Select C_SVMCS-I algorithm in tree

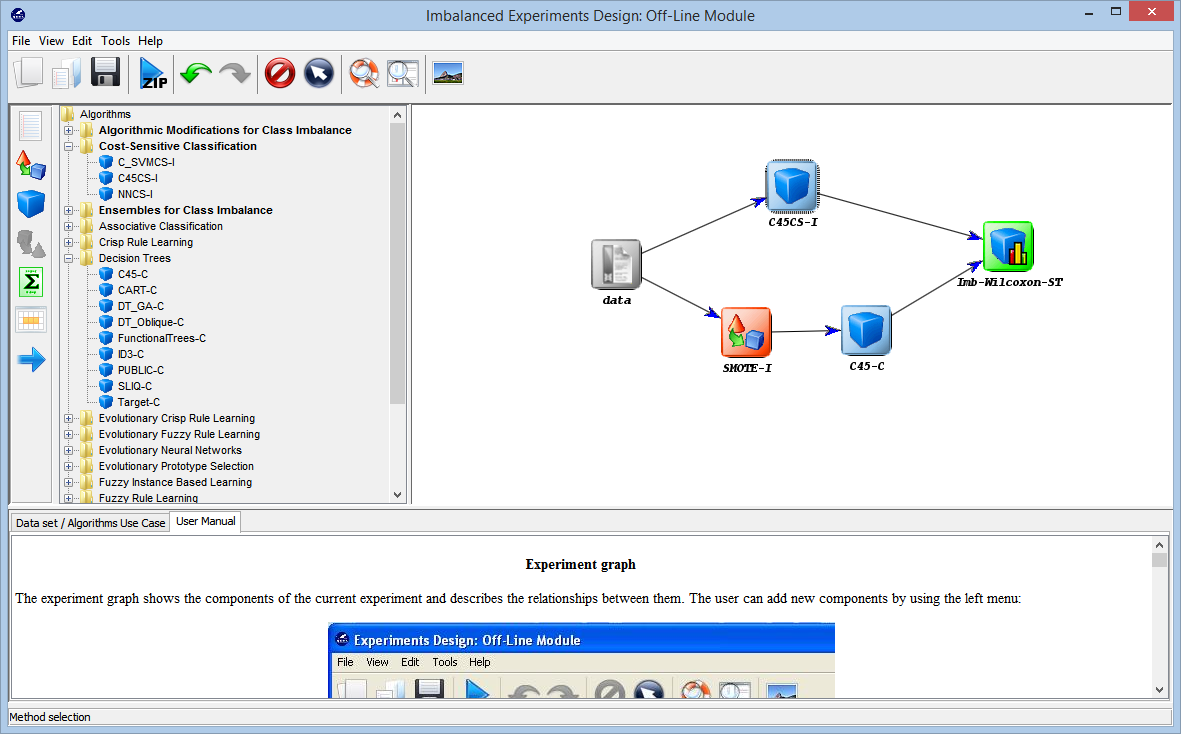[146, 162]
